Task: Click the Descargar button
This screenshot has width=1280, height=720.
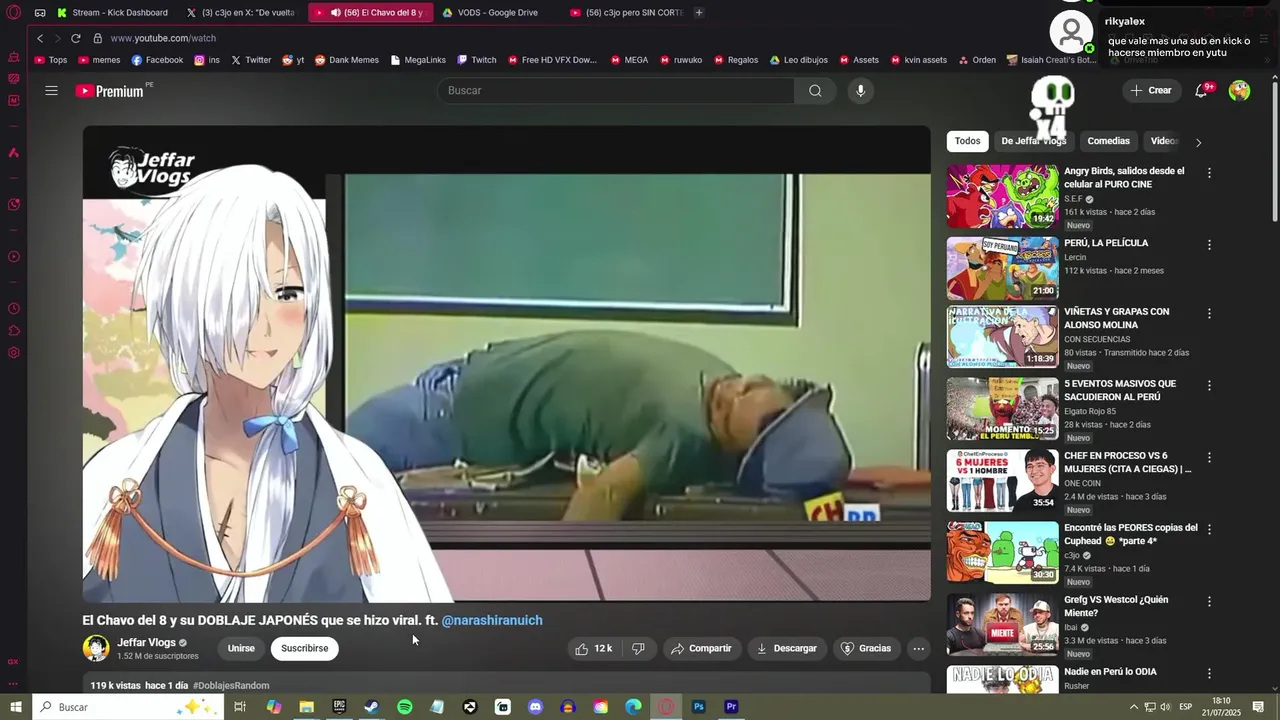Action: coord(787,649)
